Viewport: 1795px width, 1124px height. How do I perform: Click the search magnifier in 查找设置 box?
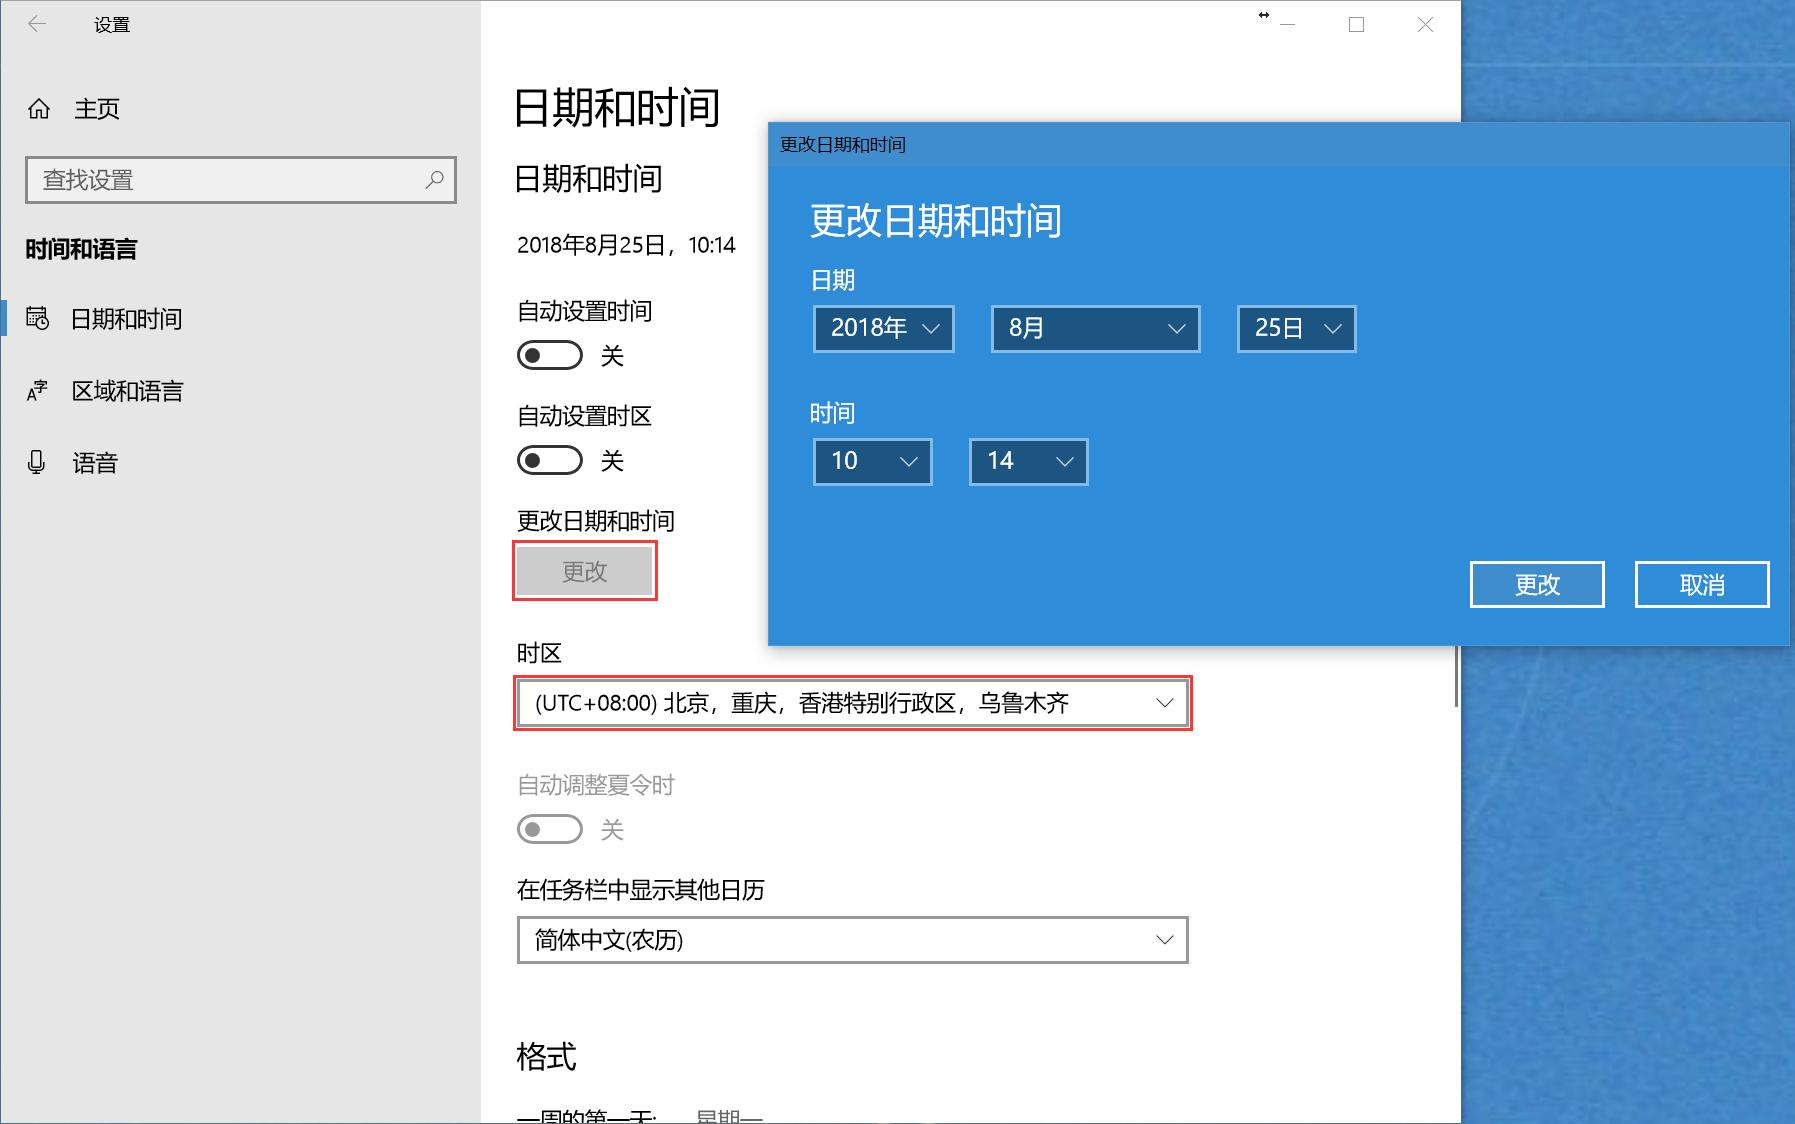pyautogui.click(x=434, y=181)
